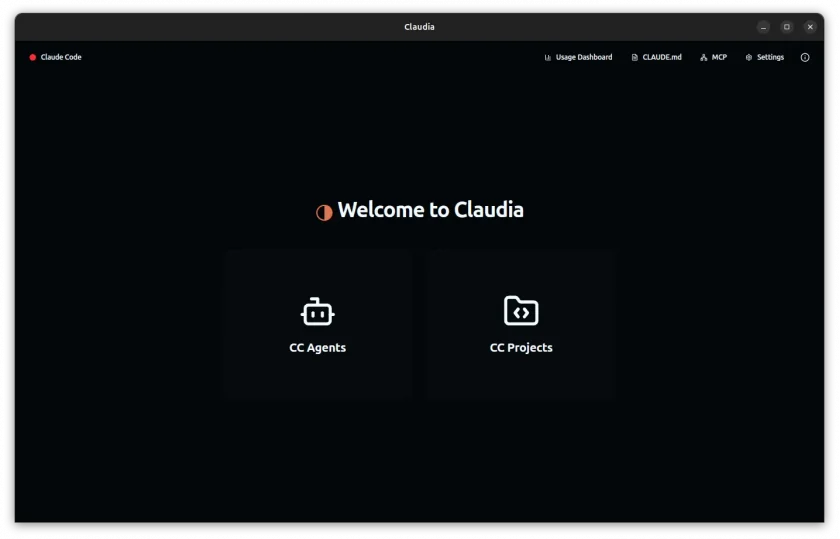Click the MCP network icon
This screenshot has height=539, width=840.
pos(703,57)
